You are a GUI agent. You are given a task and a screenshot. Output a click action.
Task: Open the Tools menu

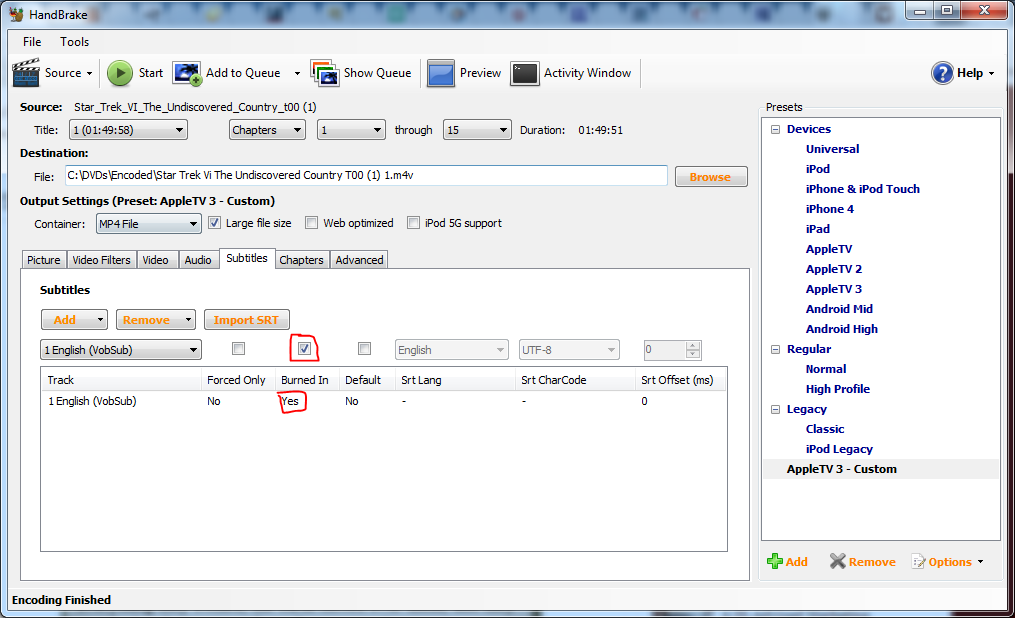74,41
